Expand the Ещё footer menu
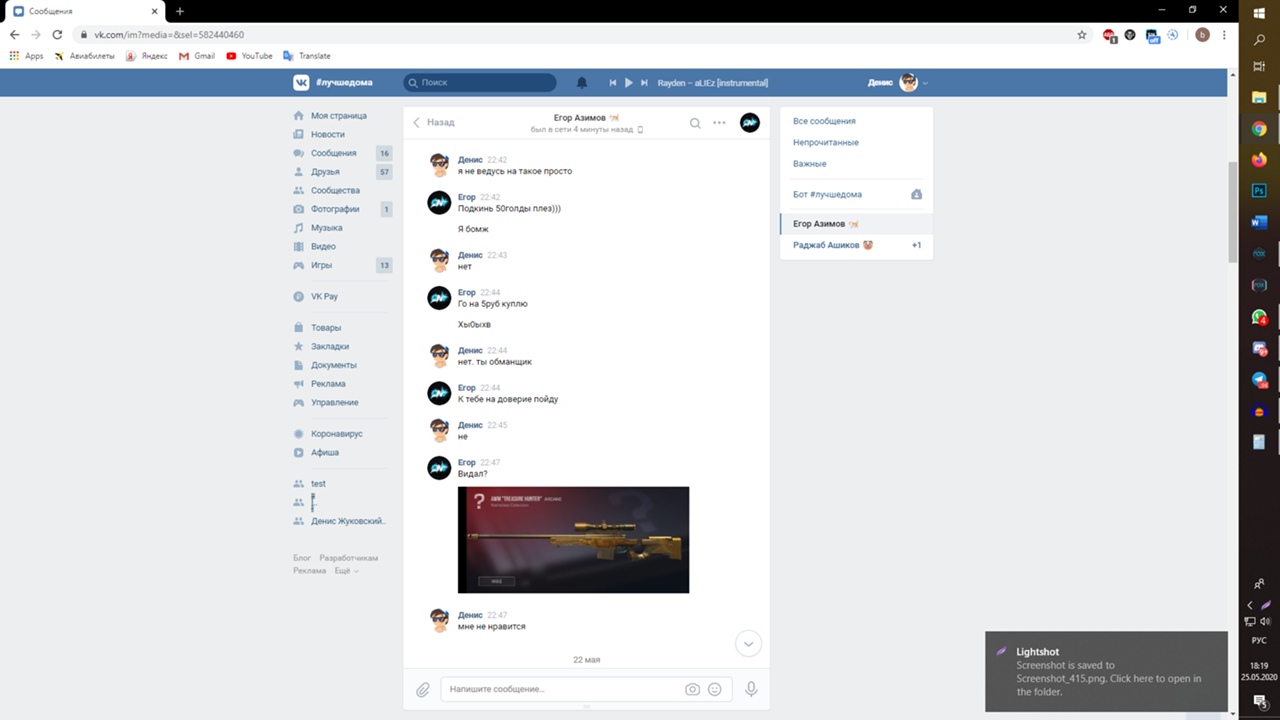Image resolution: width=1280 pixels, height=720 pixels. tap(346, 570)
